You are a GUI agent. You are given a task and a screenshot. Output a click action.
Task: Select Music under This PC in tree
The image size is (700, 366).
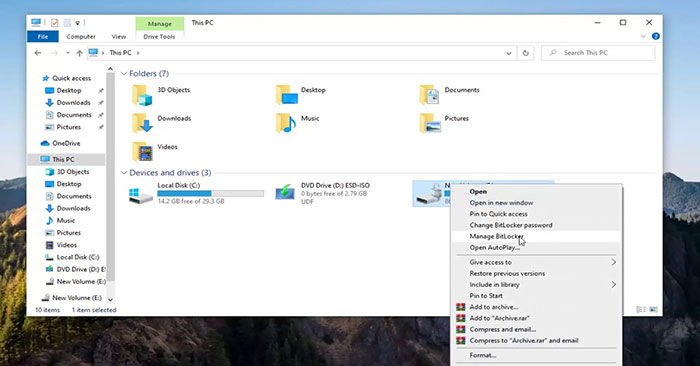pos(65,220)
